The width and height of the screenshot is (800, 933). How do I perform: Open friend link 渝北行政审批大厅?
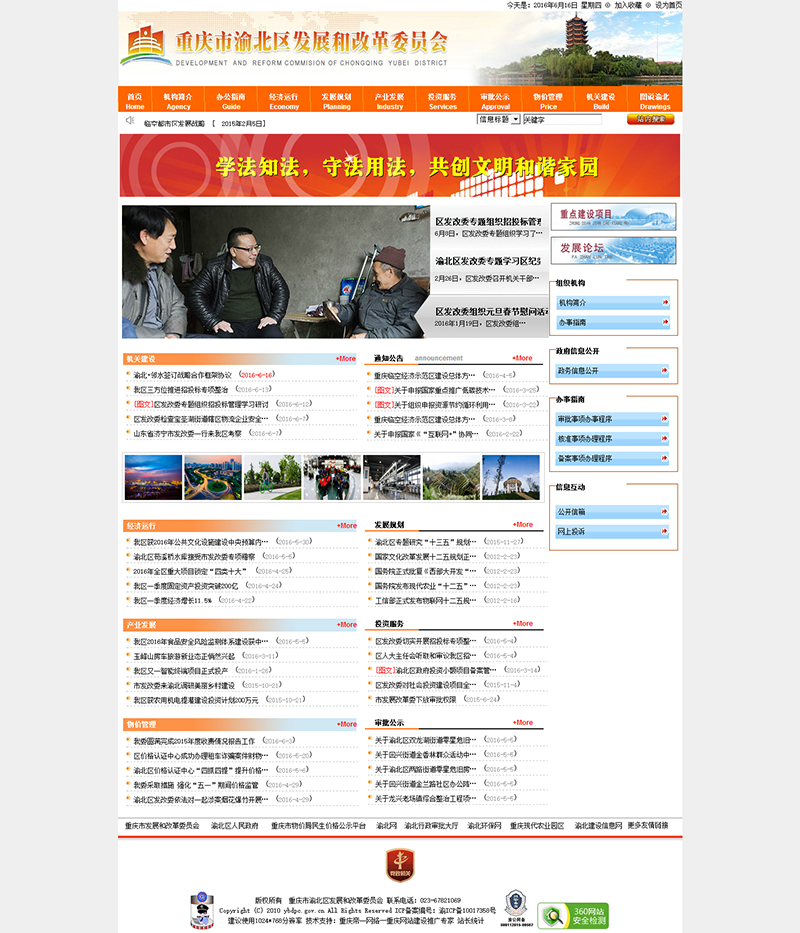pos(432,826)
